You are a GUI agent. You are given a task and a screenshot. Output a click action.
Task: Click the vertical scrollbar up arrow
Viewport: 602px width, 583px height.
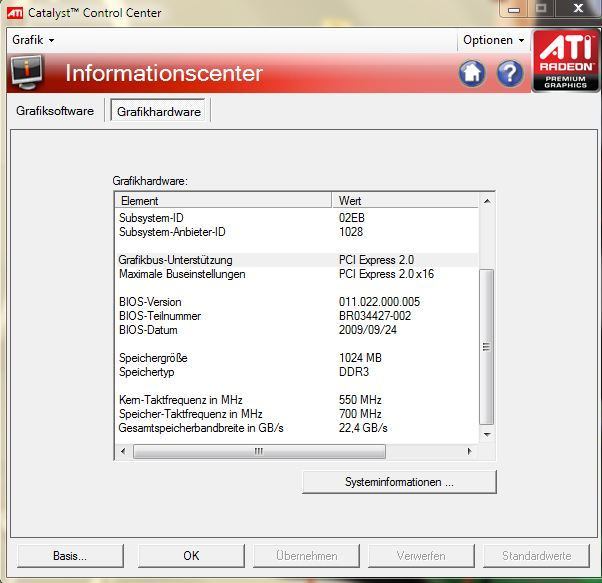(487, 201)
